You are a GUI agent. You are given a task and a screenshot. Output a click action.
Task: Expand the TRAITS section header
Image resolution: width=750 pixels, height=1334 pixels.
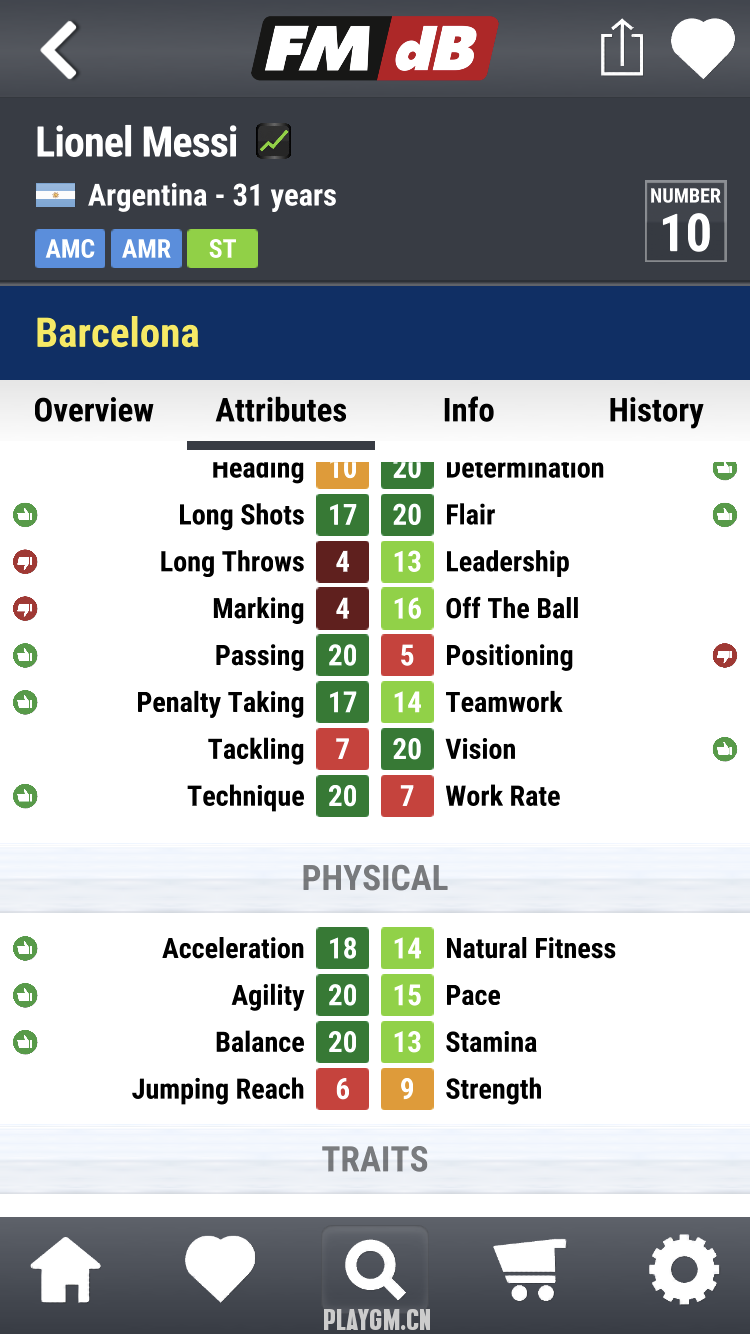[375, 1159]
